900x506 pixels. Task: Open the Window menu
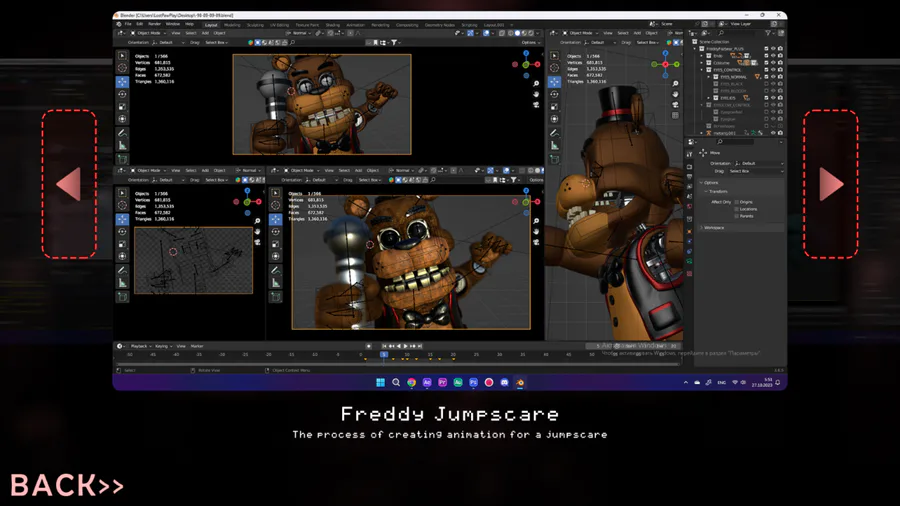point(173,24)
